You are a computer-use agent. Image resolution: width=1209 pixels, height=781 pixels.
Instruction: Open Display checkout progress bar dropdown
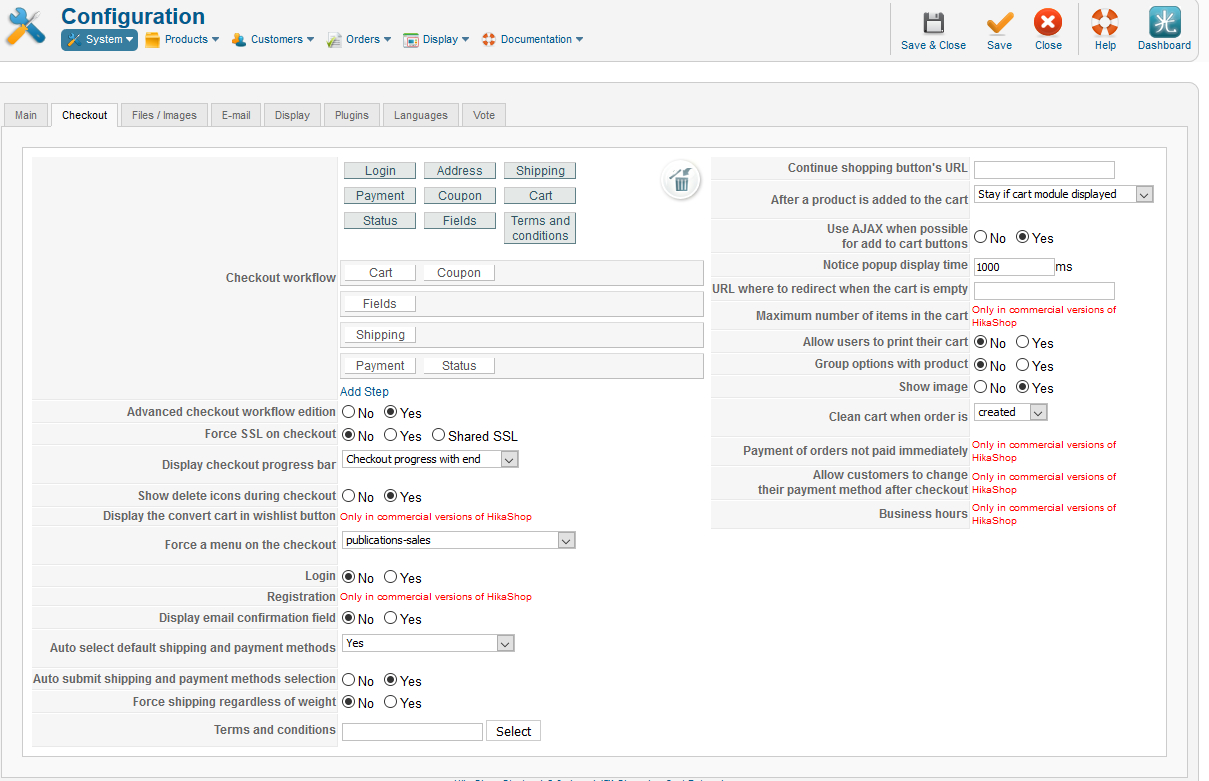click(430, 459)
